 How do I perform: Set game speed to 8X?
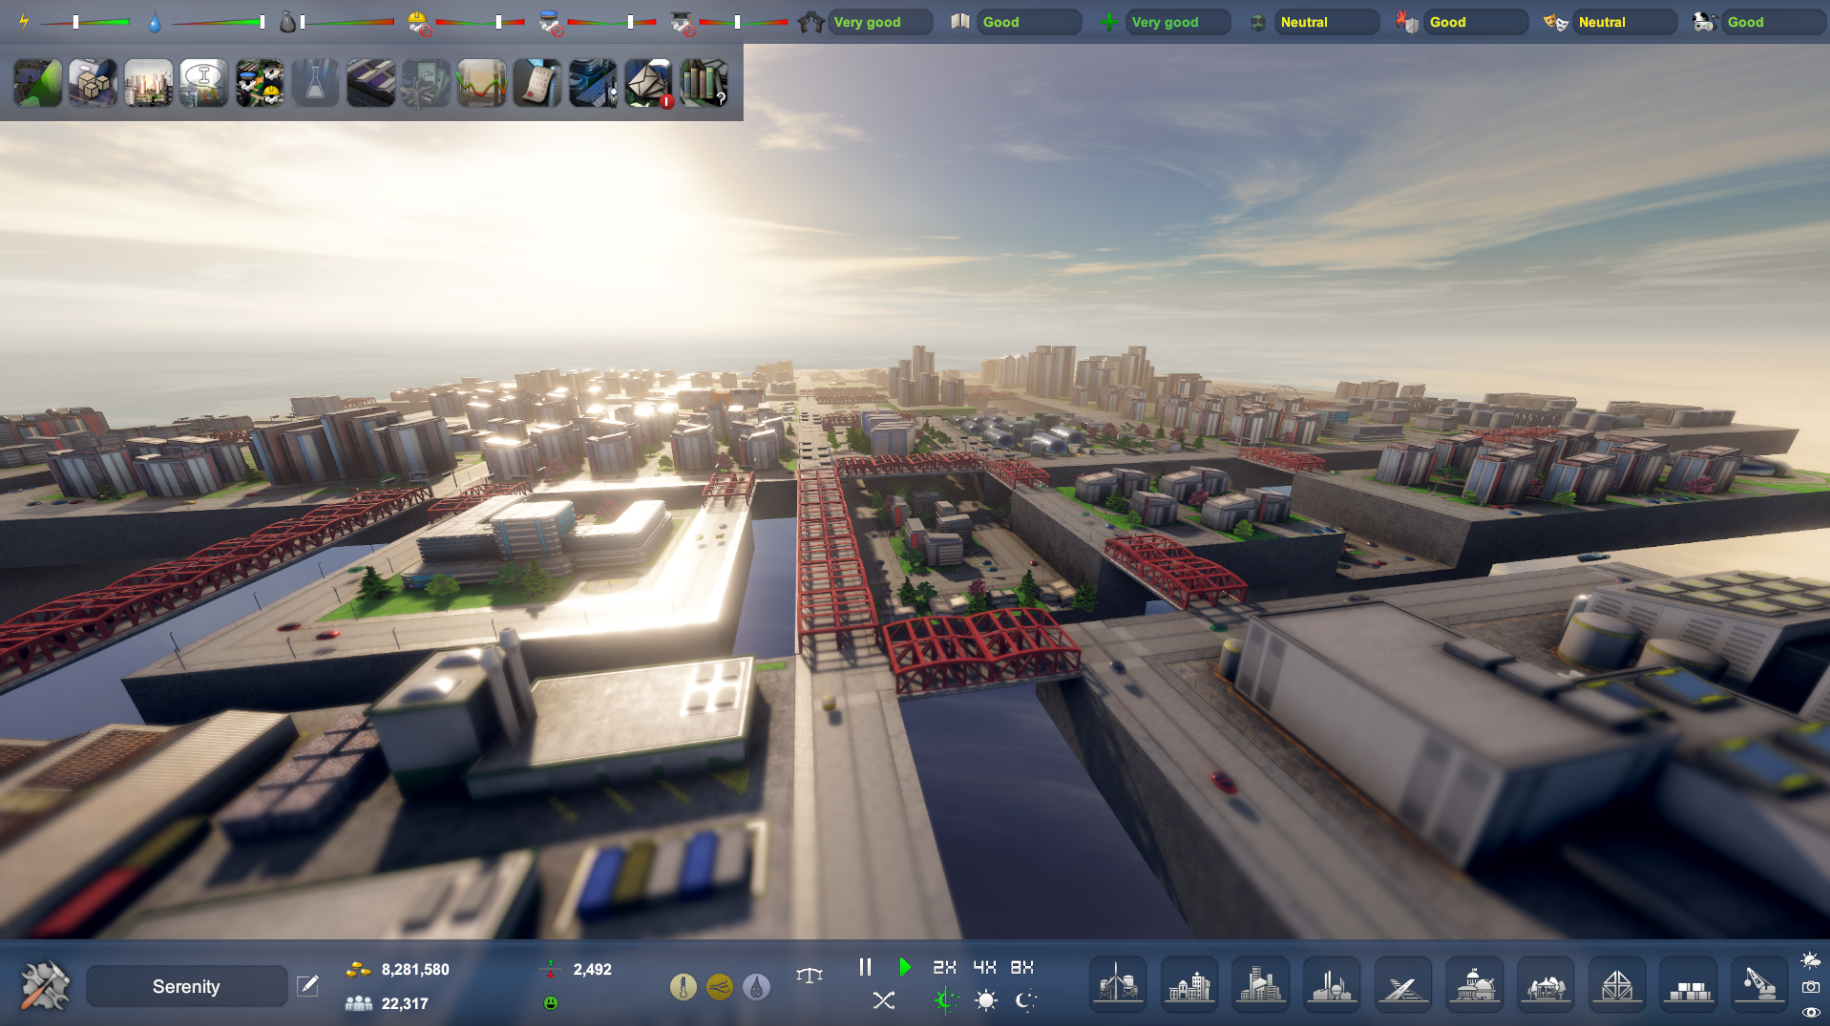coord(1022,967)
